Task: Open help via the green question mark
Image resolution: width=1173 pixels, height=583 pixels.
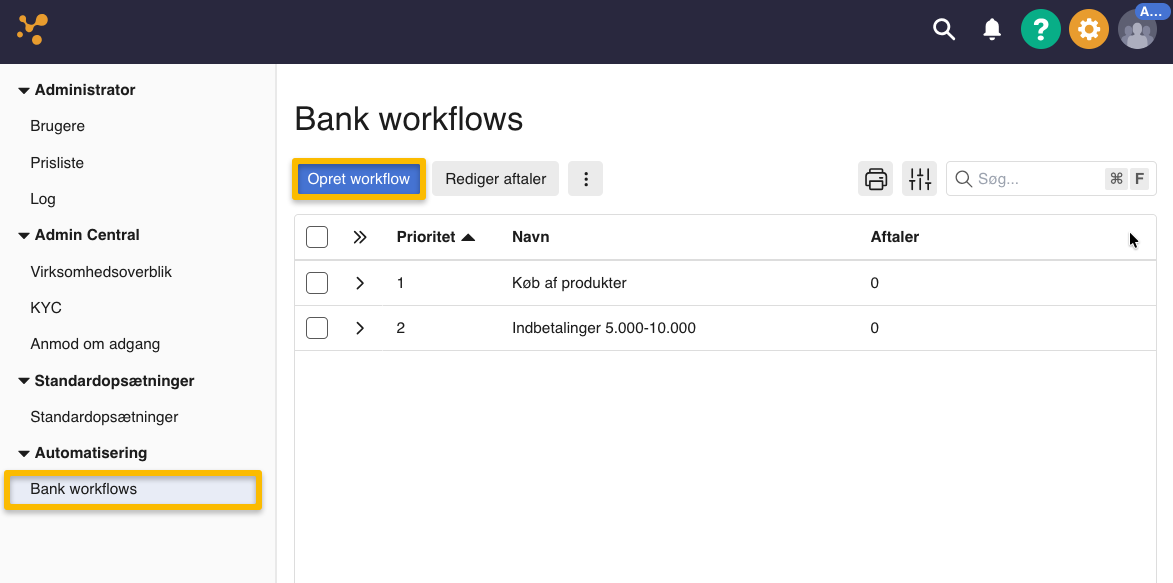Action: 1040,29
